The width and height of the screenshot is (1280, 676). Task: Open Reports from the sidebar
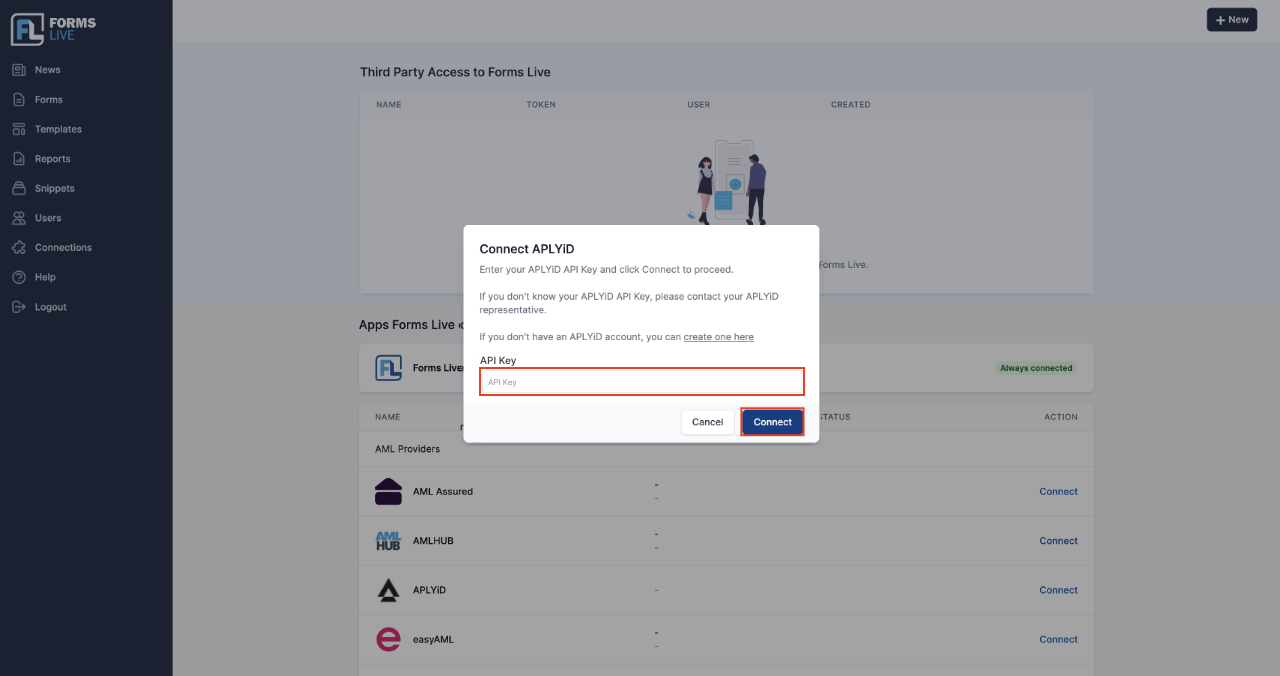[x=52, y=159]
